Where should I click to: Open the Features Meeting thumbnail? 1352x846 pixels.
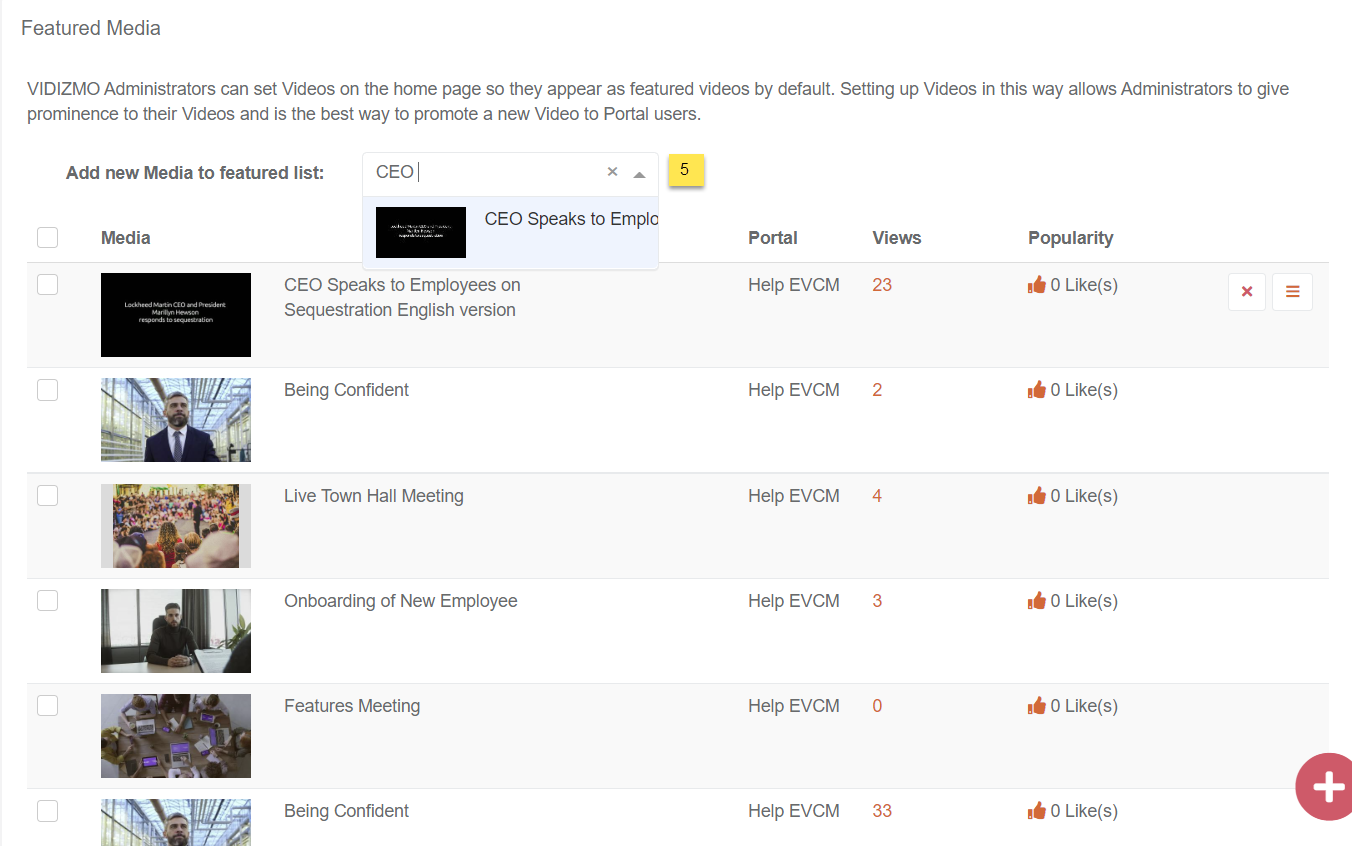pos(176,736)
